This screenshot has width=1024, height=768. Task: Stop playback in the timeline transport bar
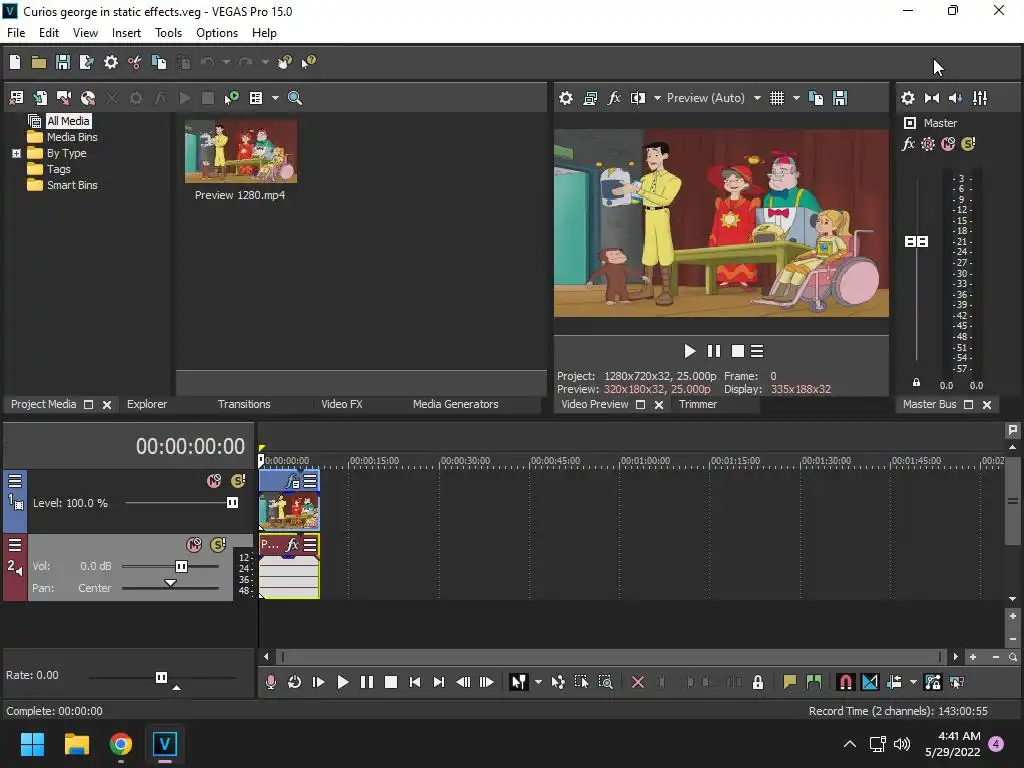(391, 682)
